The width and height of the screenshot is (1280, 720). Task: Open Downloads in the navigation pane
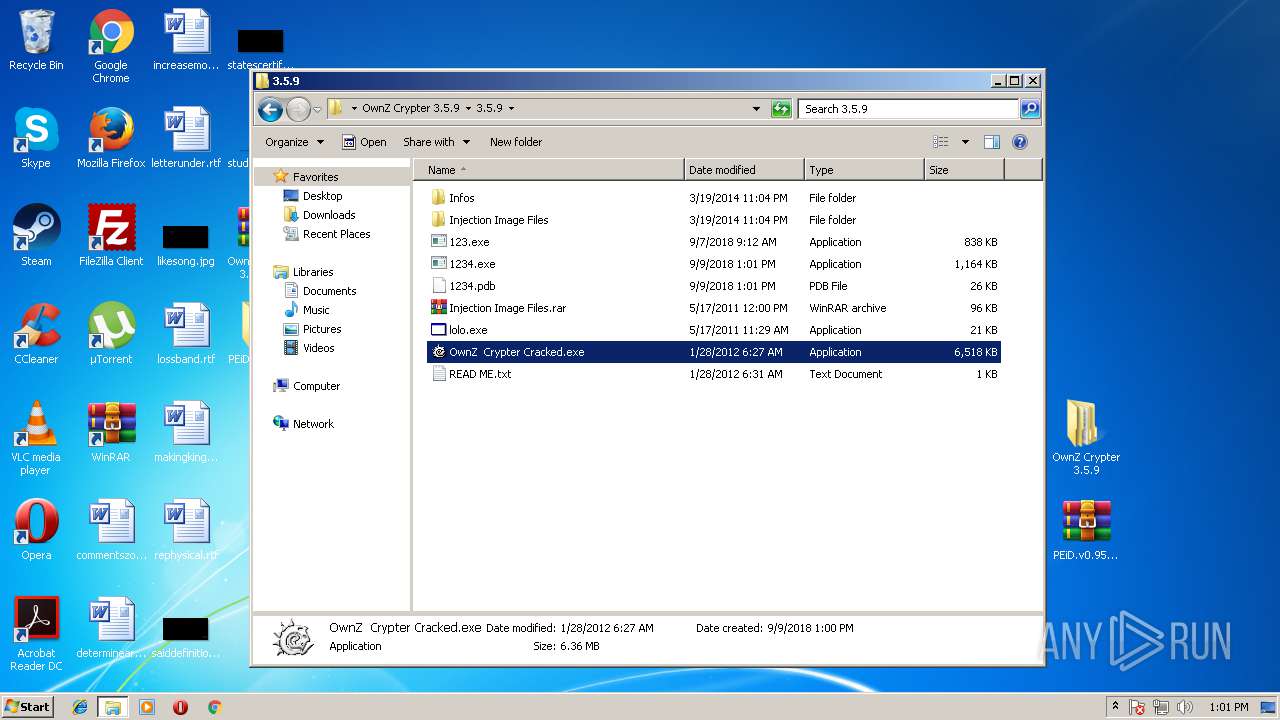pos(329,215)
